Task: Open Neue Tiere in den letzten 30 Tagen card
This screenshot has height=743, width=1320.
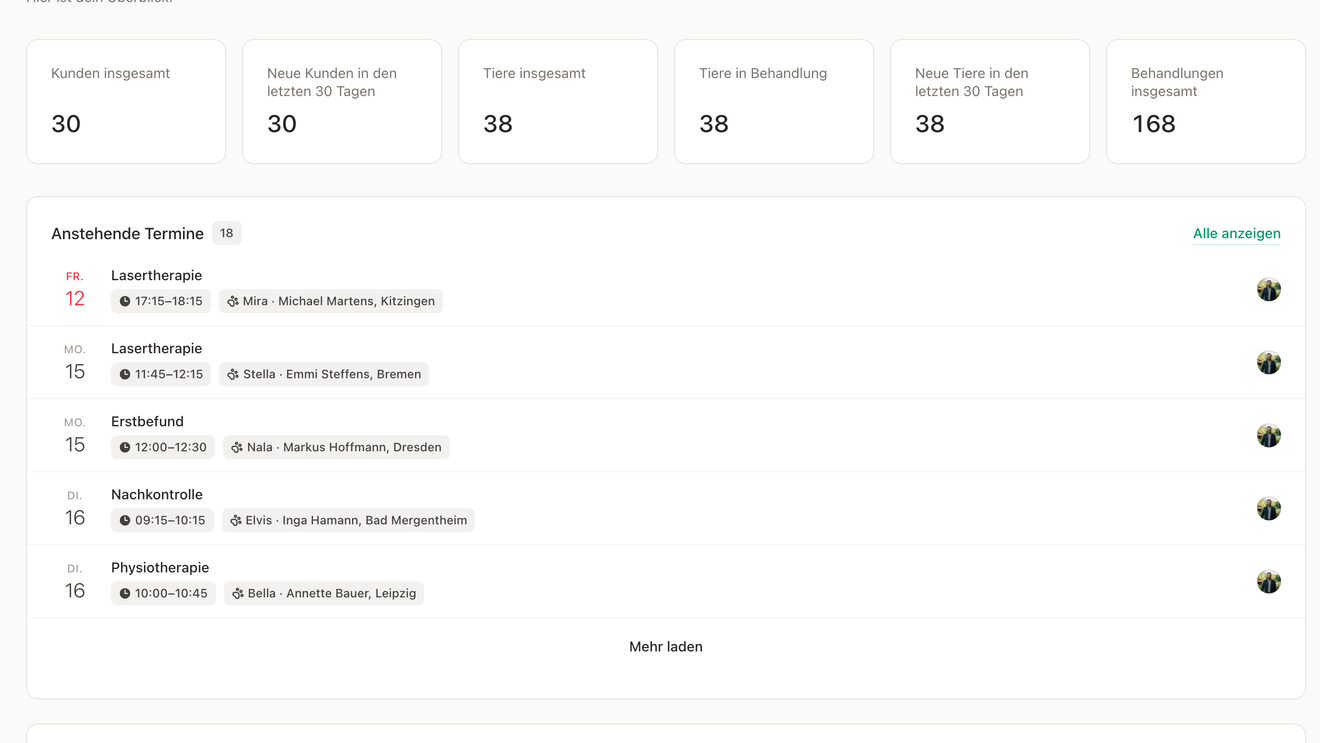Action: [x=990, y=102]
